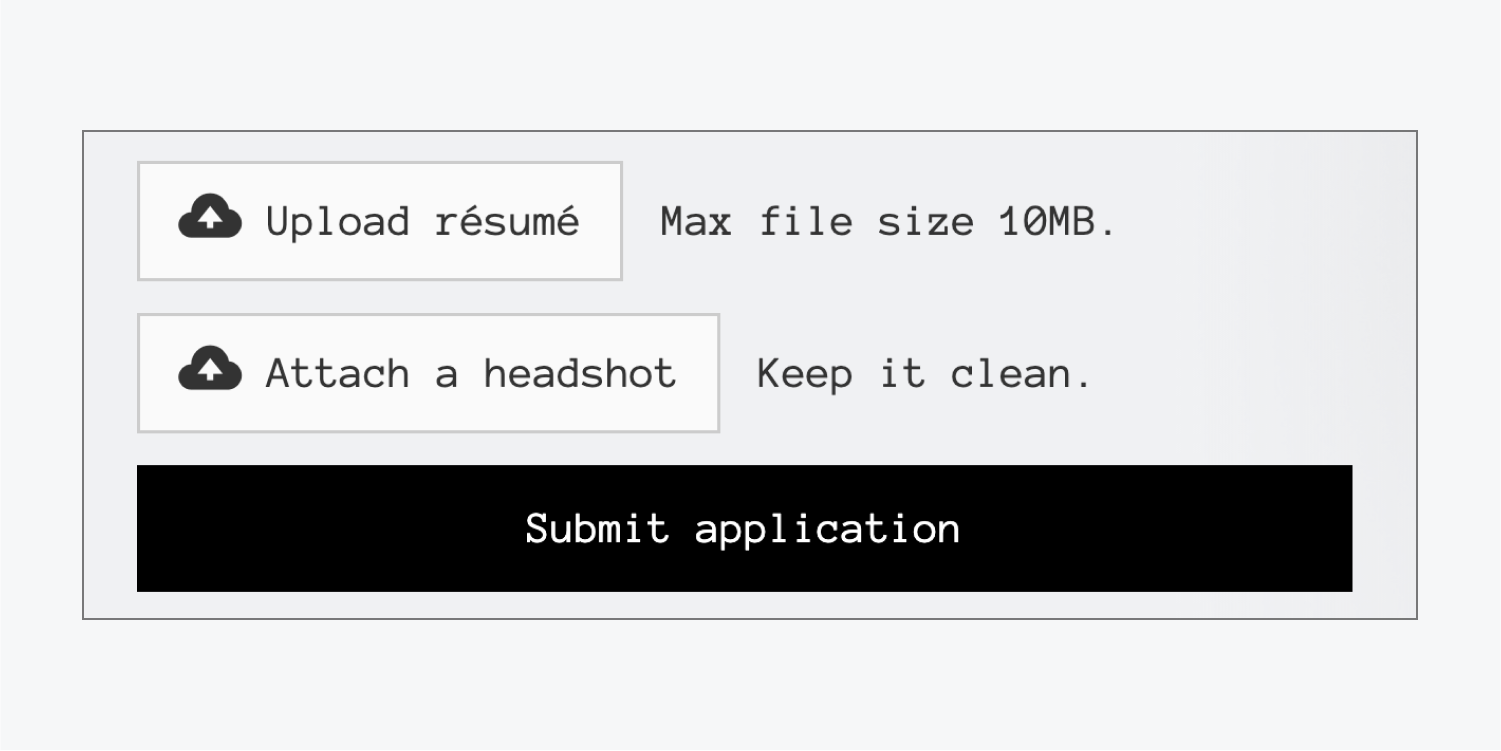Viewport: 1501px width, 751px height.
Task: Tap the arrow inside the headshot cloud icon
Action: (x=209, y=373)
